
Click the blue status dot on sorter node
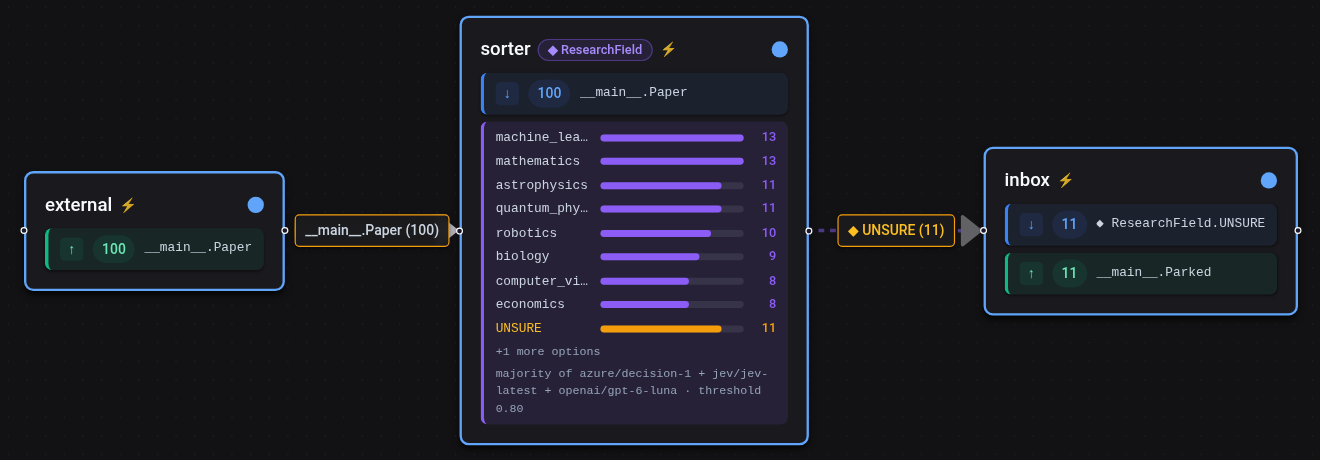pyautogui.click(x=780, y=49)
